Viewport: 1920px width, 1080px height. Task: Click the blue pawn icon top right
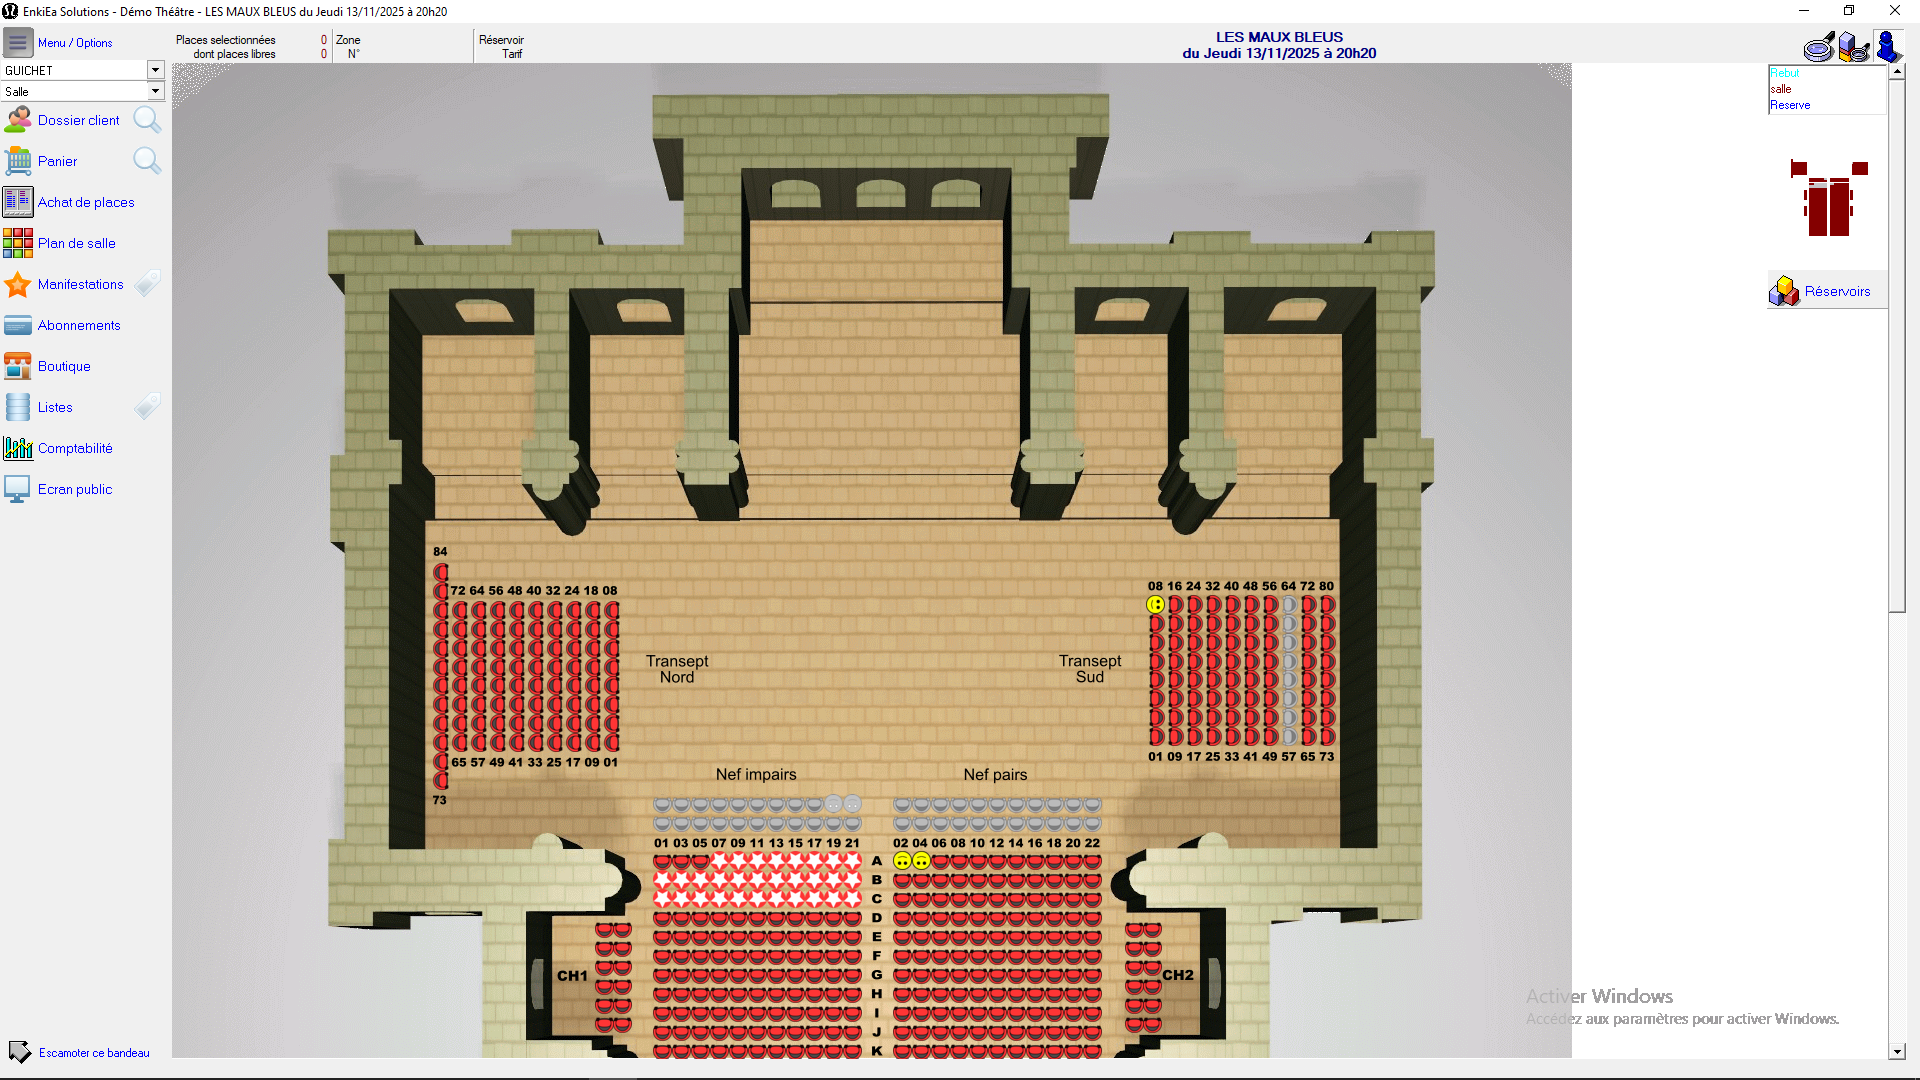point(1887,47)
